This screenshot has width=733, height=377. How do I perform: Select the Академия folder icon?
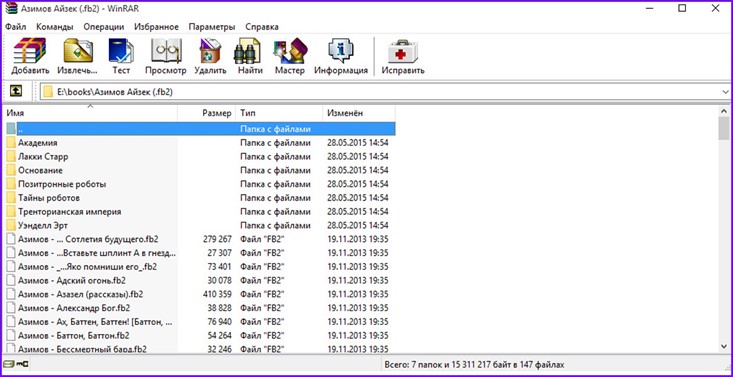[x=11, y=143]
